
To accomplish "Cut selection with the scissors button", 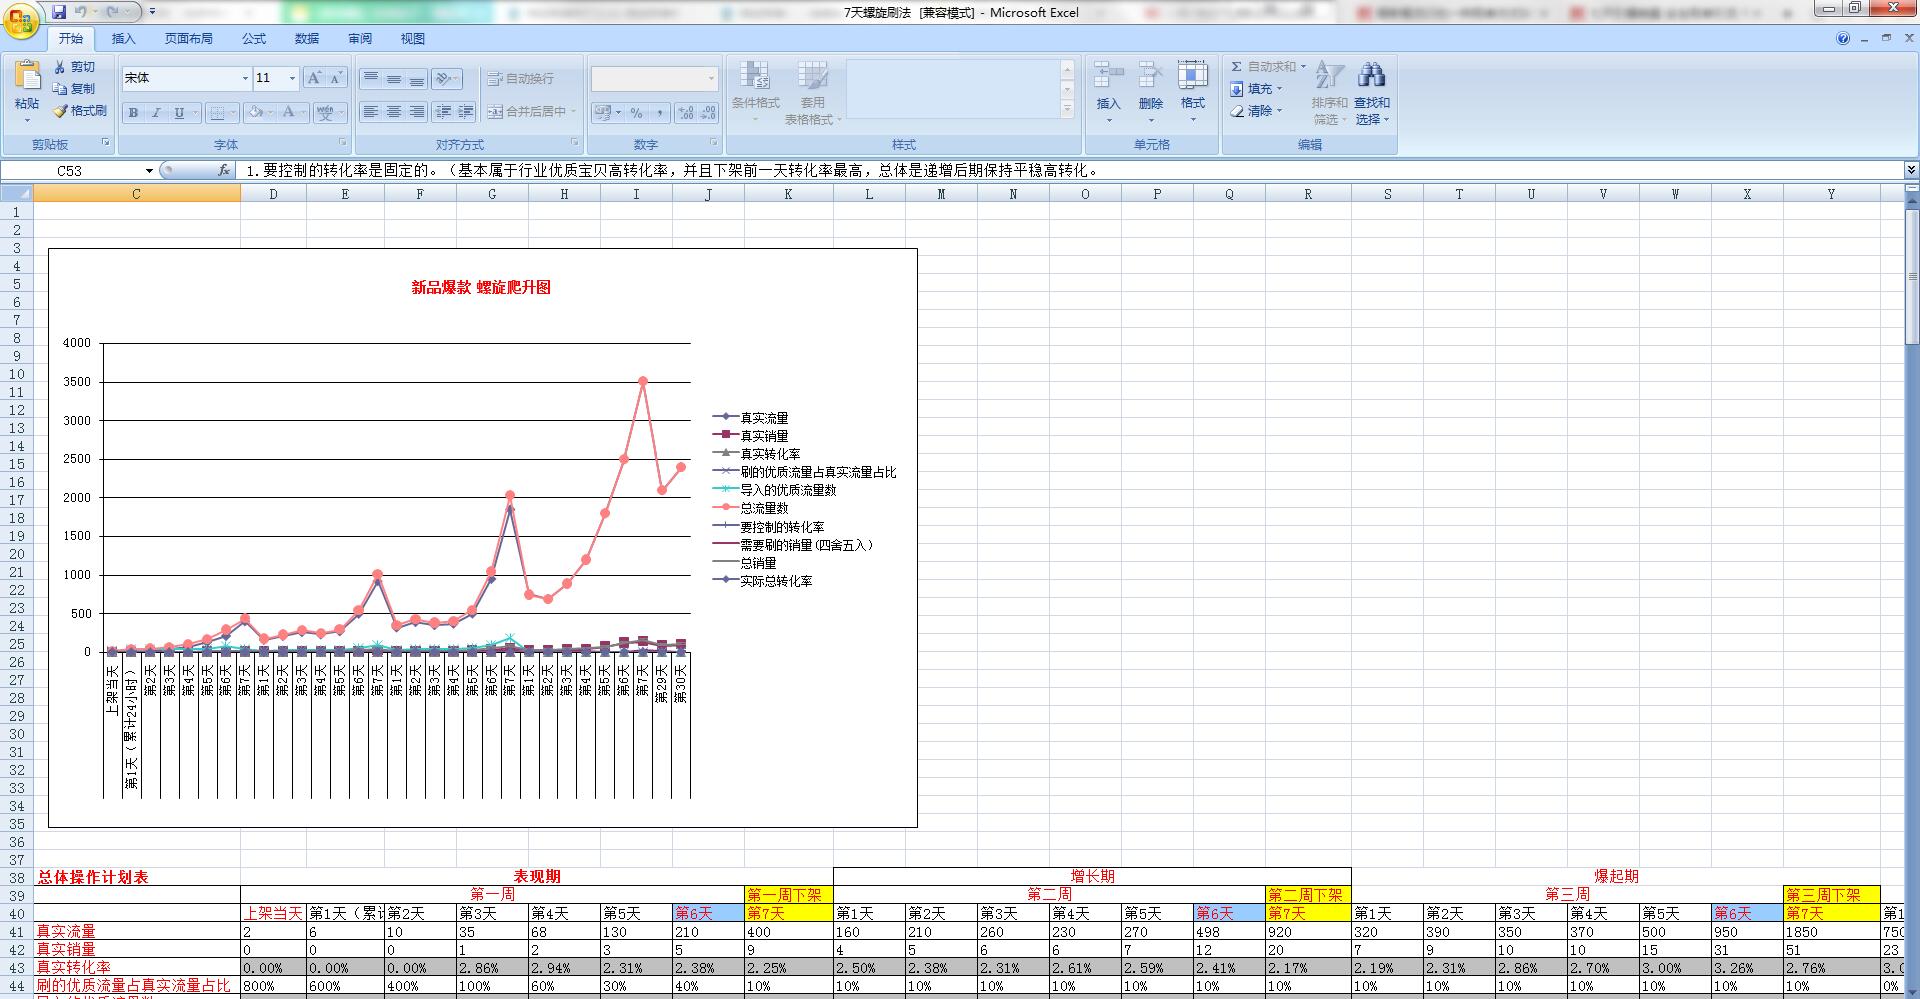I will tap(75, 67).
